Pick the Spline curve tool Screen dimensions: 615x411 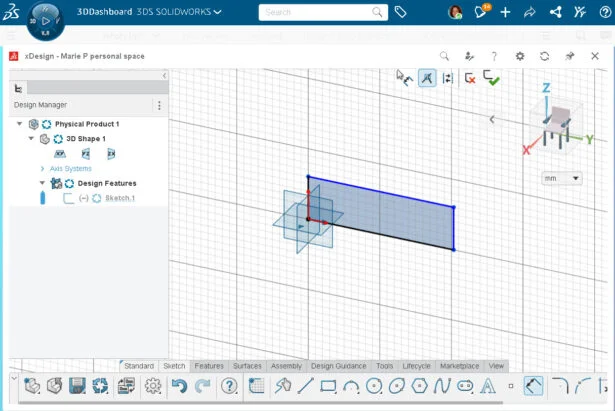click(x=442, y=385)
